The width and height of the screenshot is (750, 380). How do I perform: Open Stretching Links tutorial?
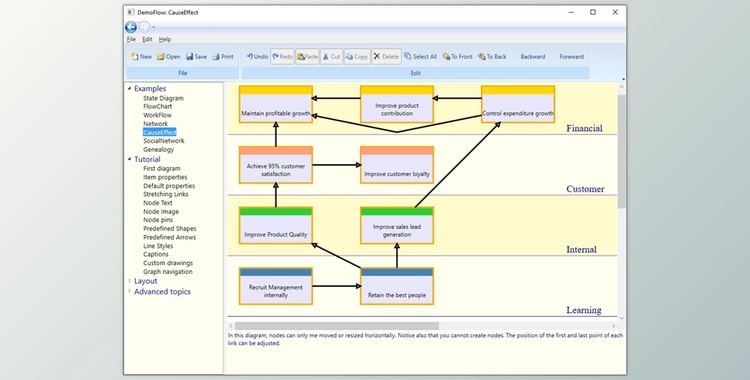pos(165,194)
